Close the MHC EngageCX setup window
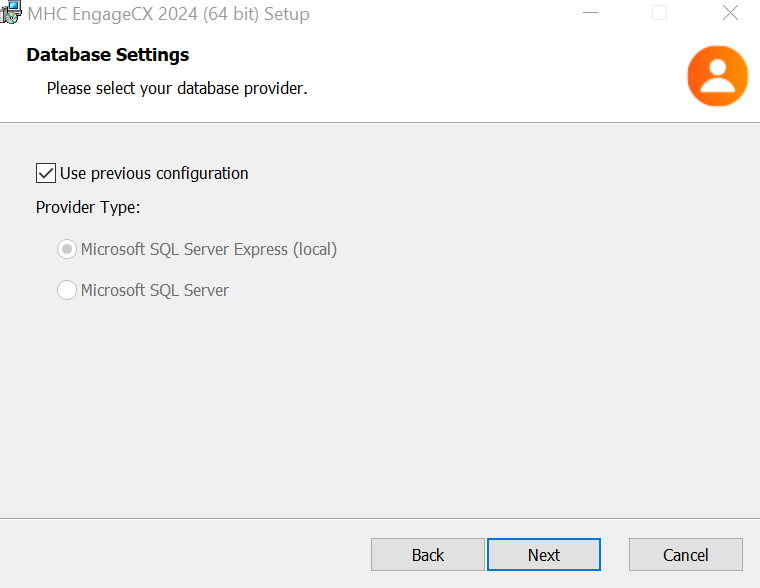760x588 pixels. tap(730, 13)
